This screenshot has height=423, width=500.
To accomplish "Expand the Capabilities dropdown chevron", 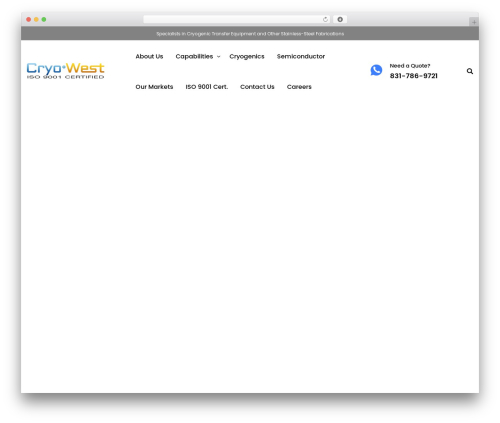I will click(219, 57).
